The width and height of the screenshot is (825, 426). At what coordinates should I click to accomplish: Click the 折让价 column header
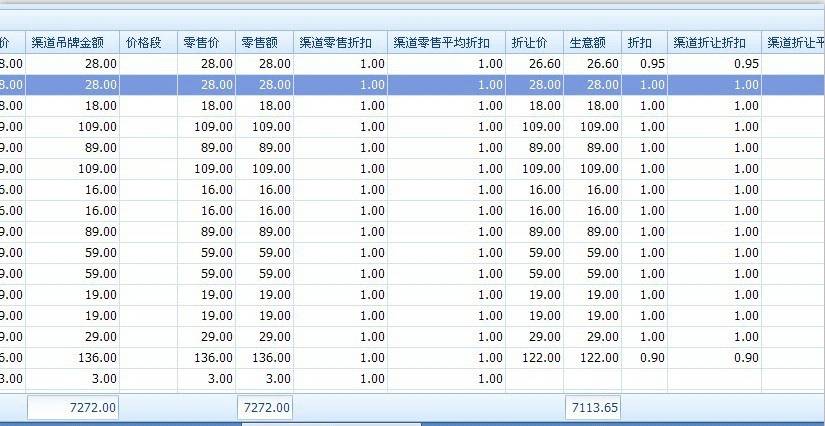534,43
